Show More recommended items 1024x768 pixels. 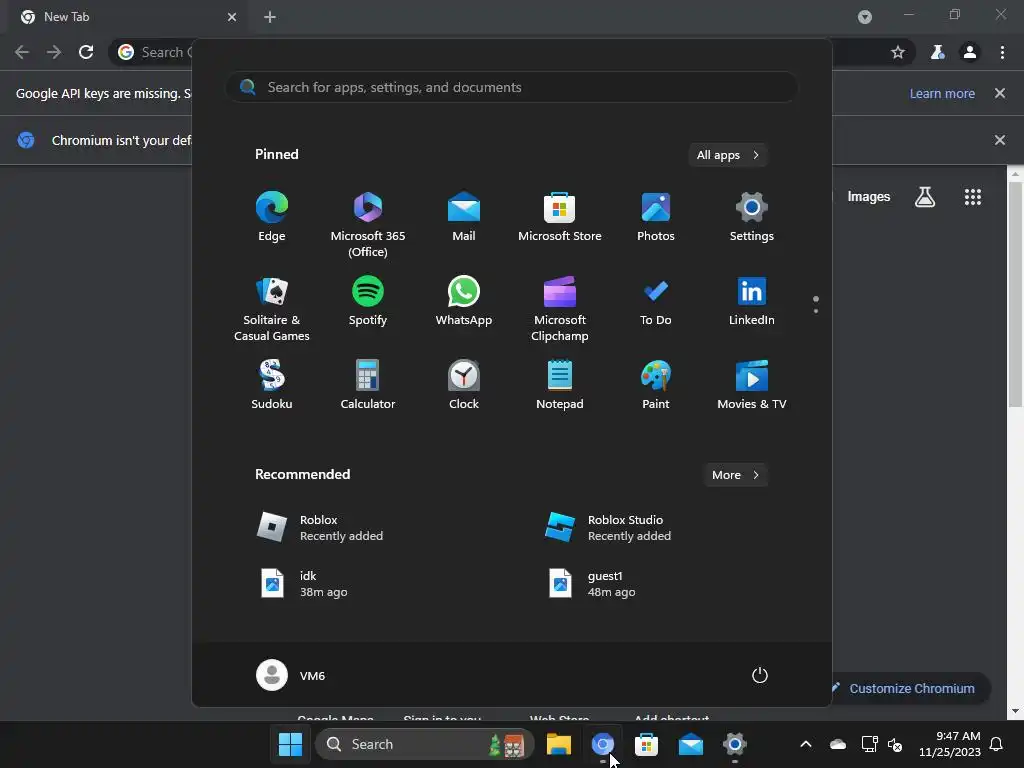(735, 475)
